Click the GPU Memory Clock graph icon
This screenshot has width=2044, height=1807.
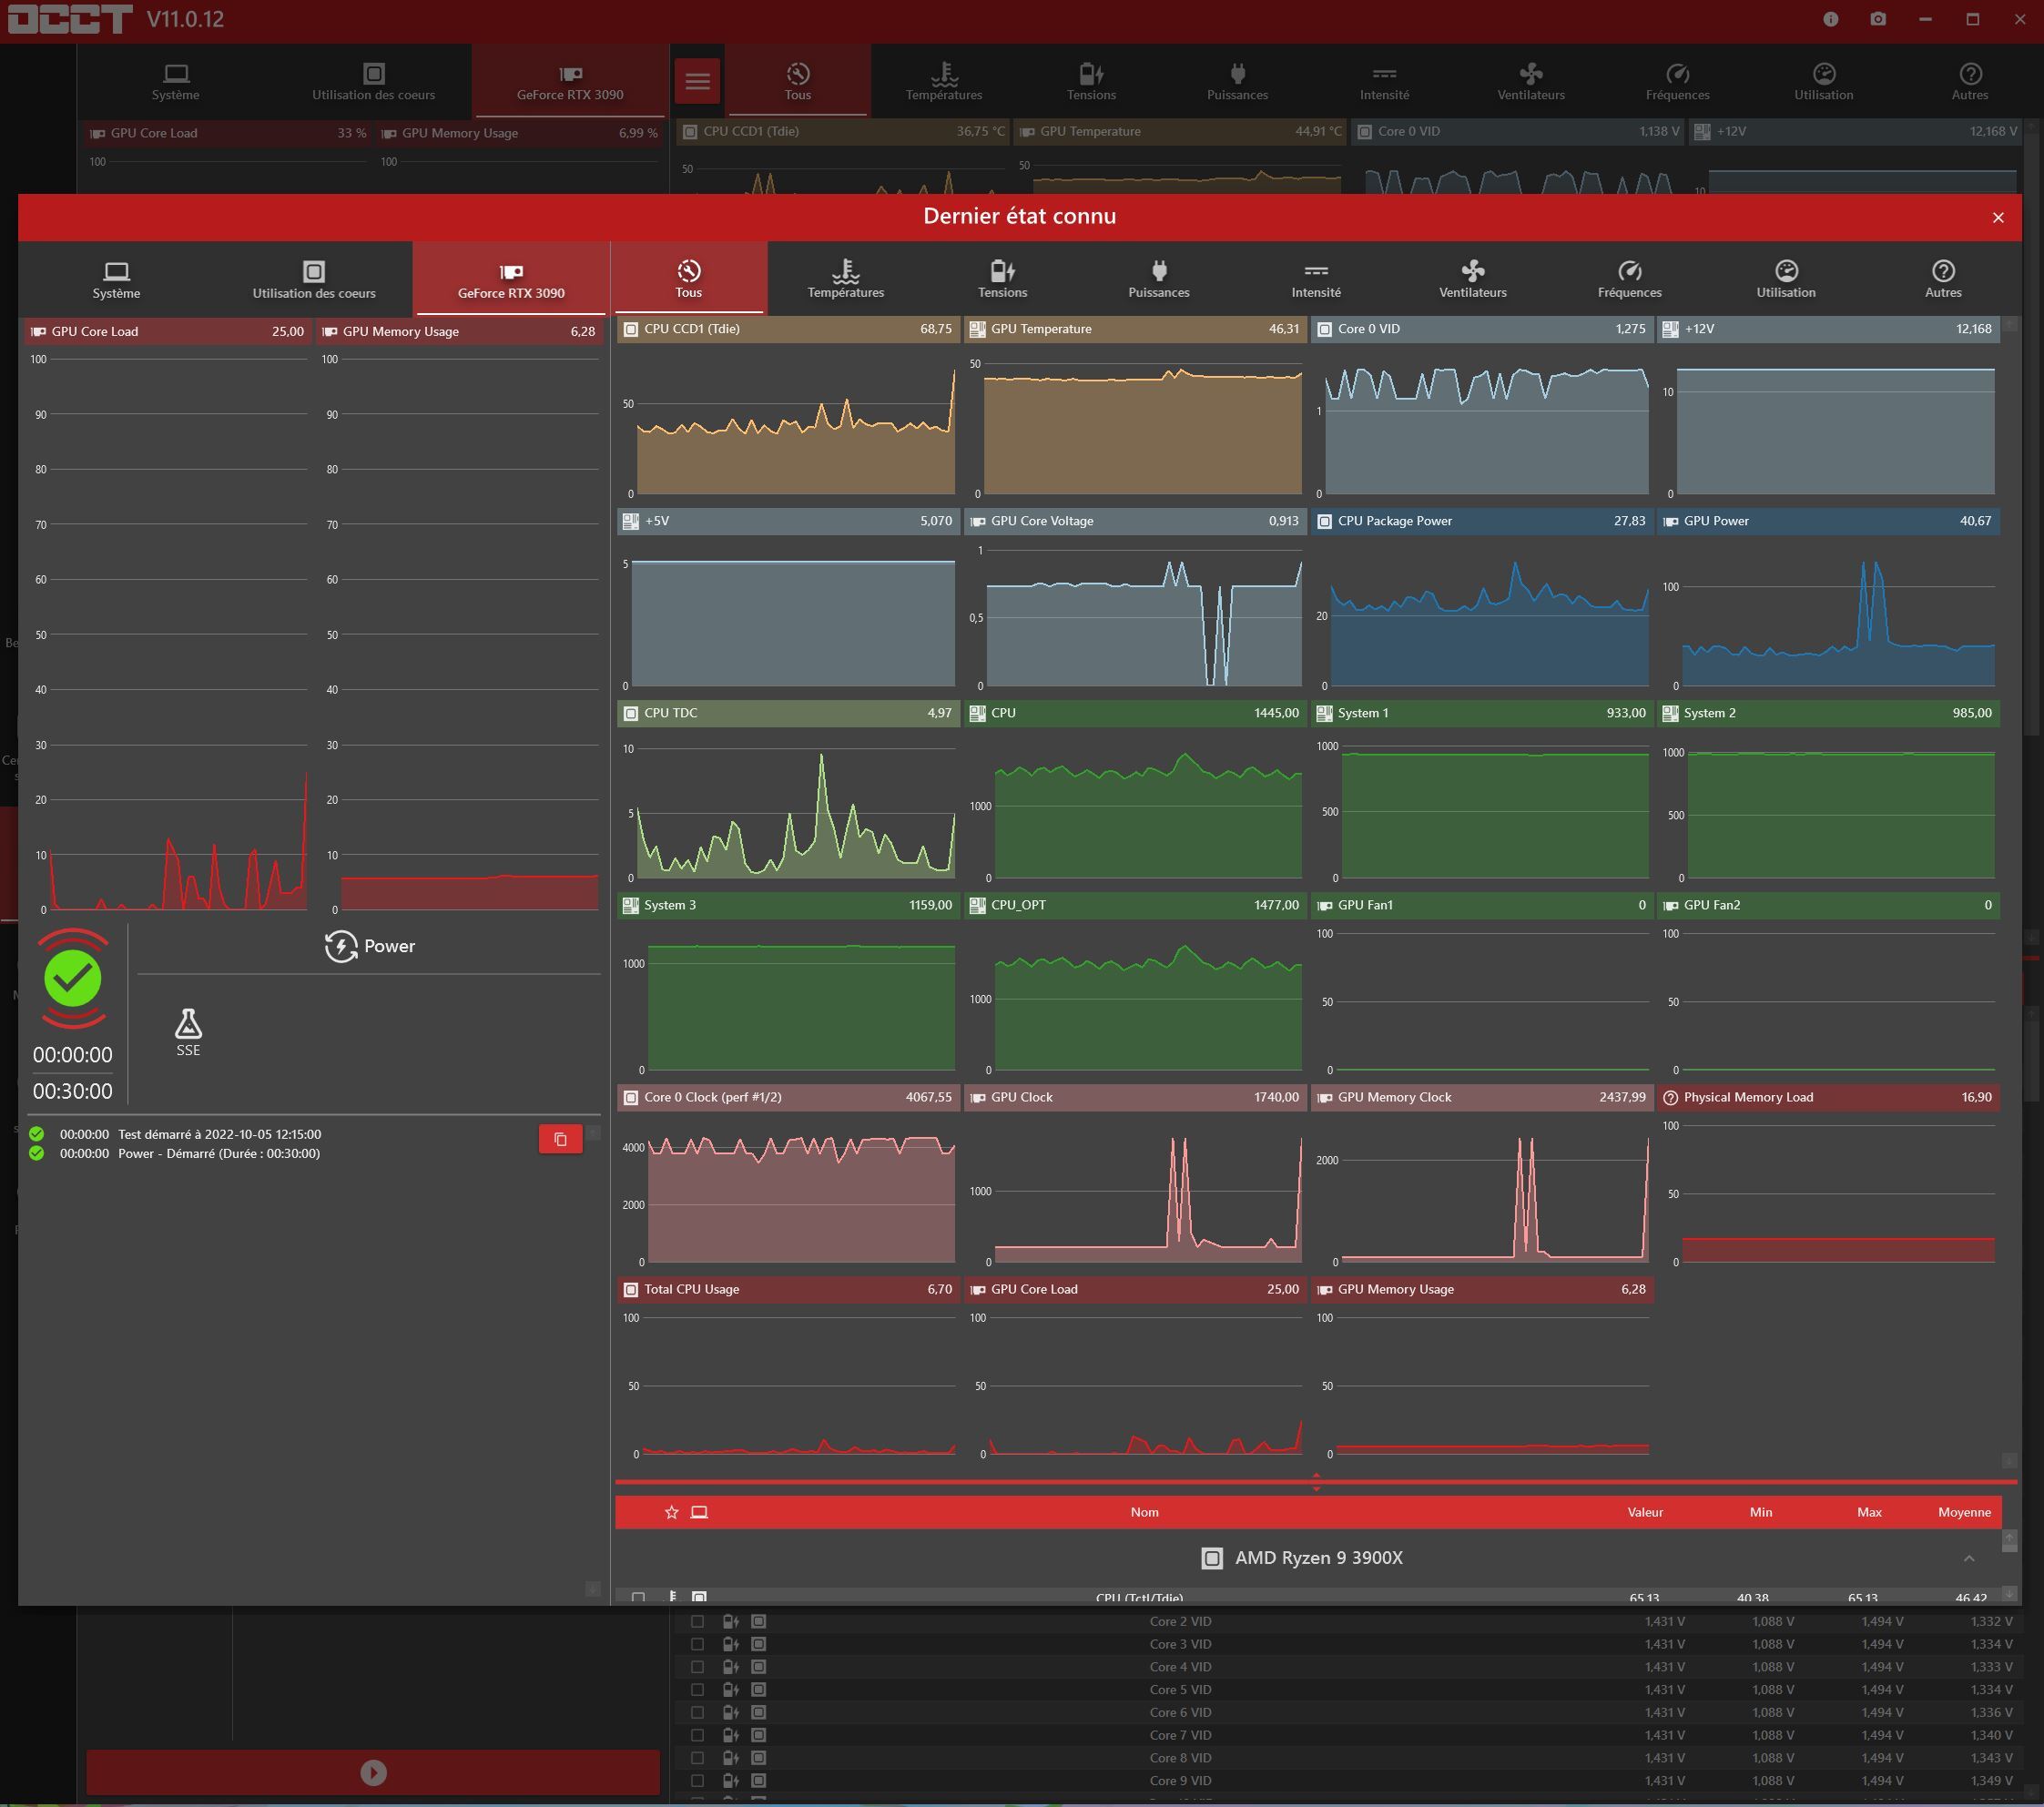pyautogui.click(x=1324, y=1097)
